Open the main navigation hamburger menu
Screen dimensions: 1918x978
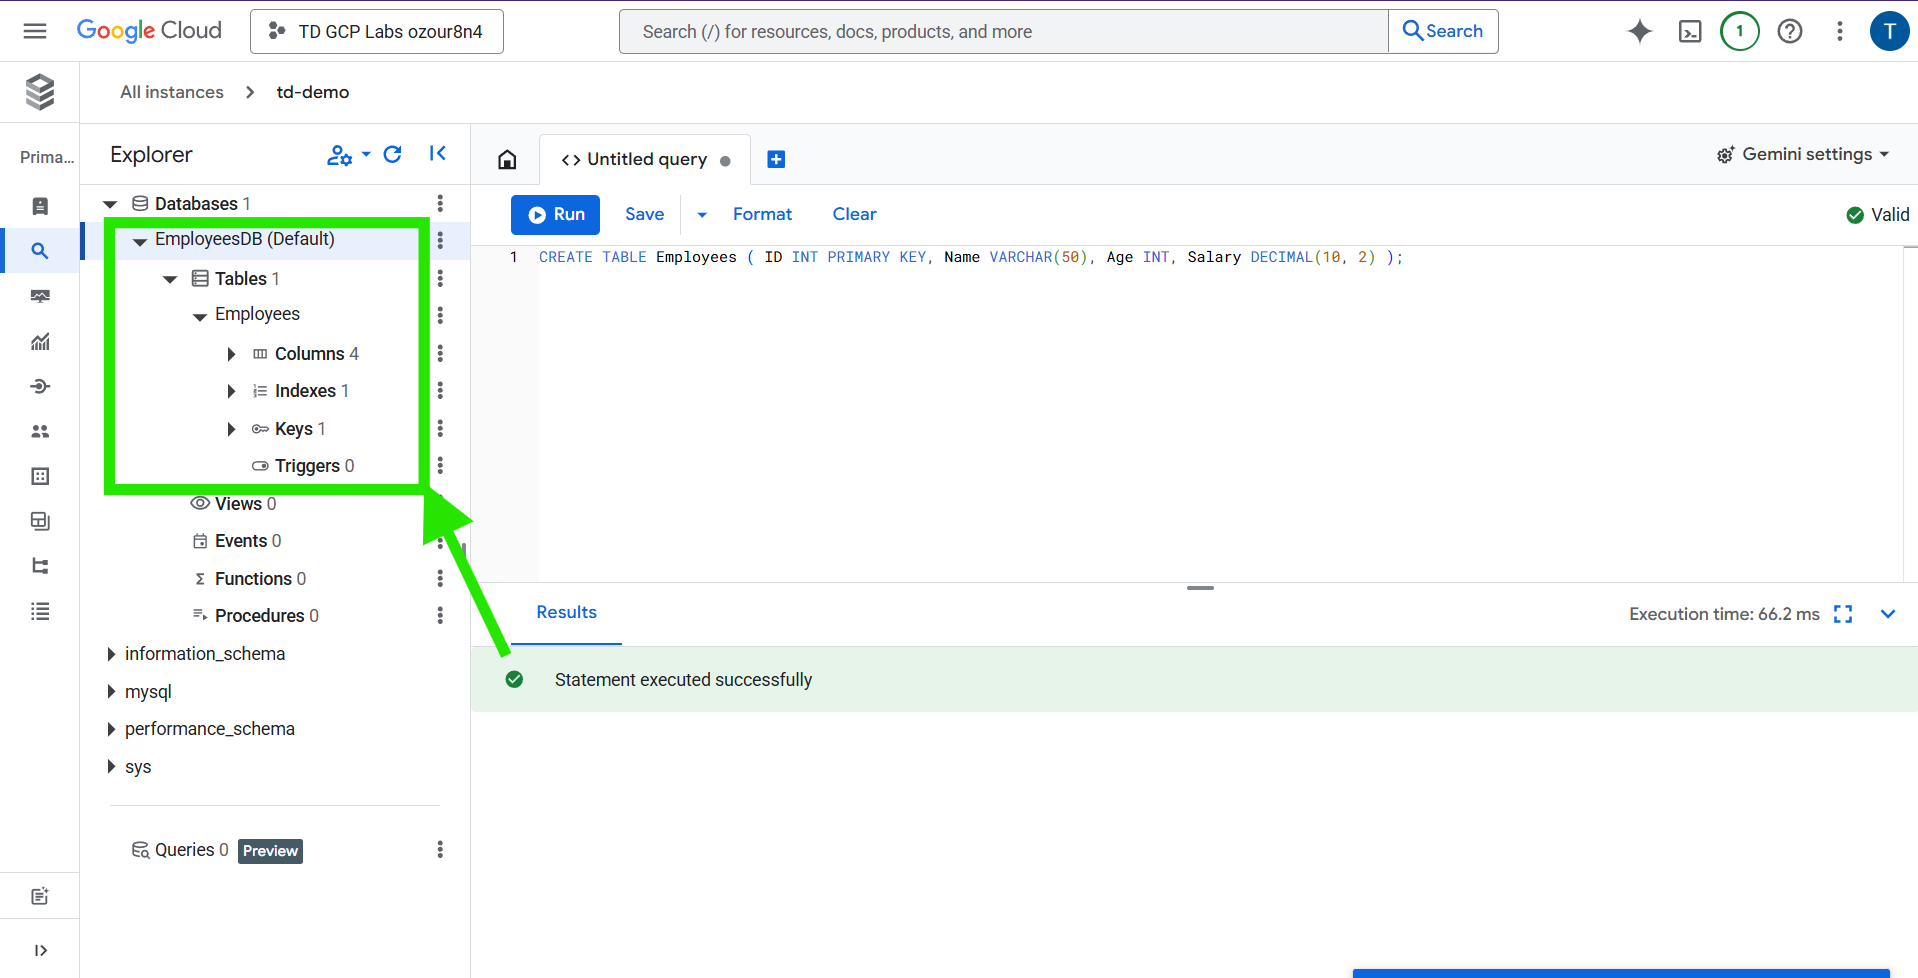(35, 31)
